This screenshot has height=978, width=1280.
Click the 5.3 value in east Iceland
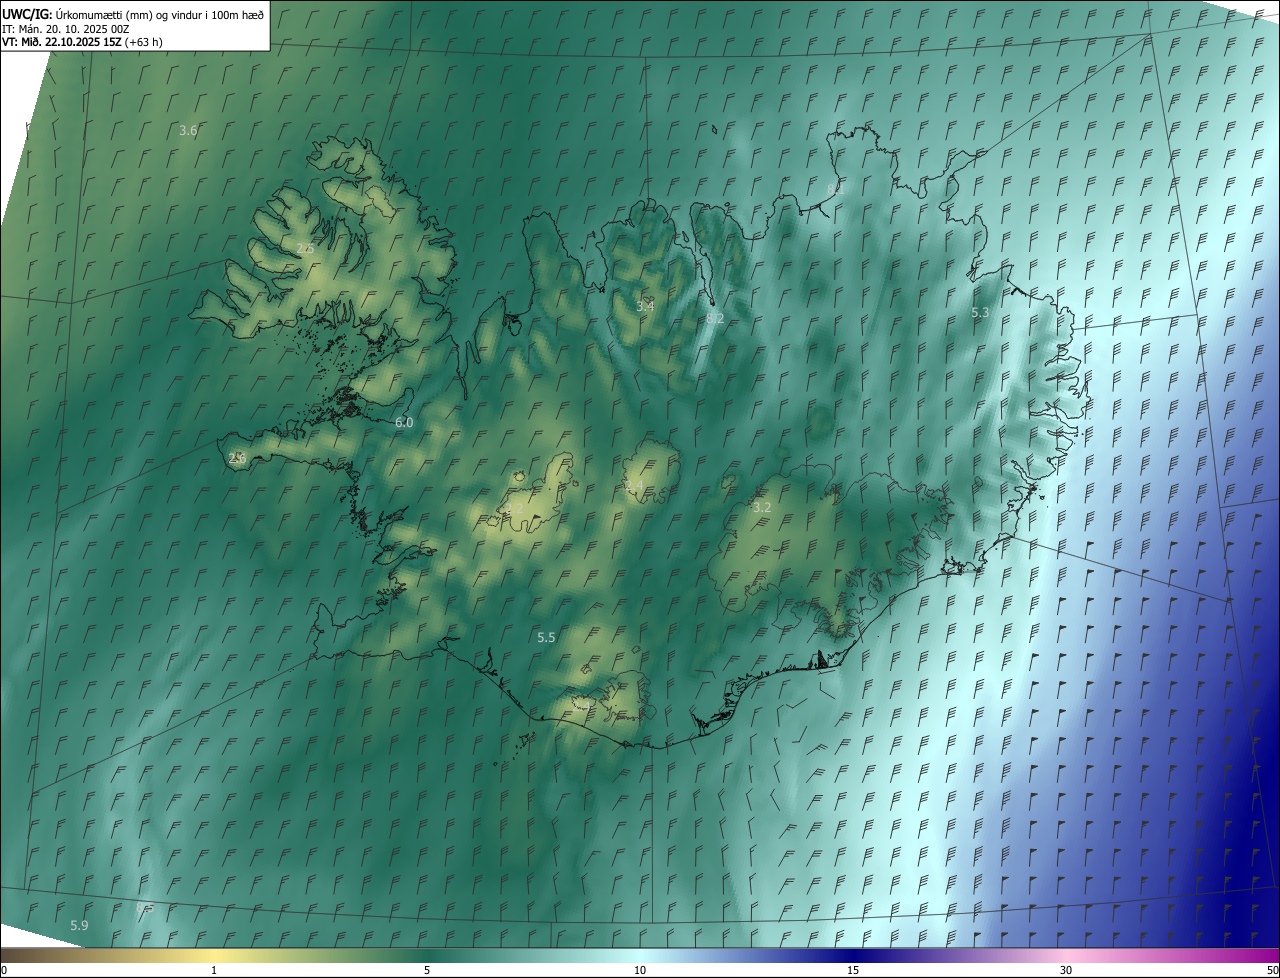click(980, 313)
